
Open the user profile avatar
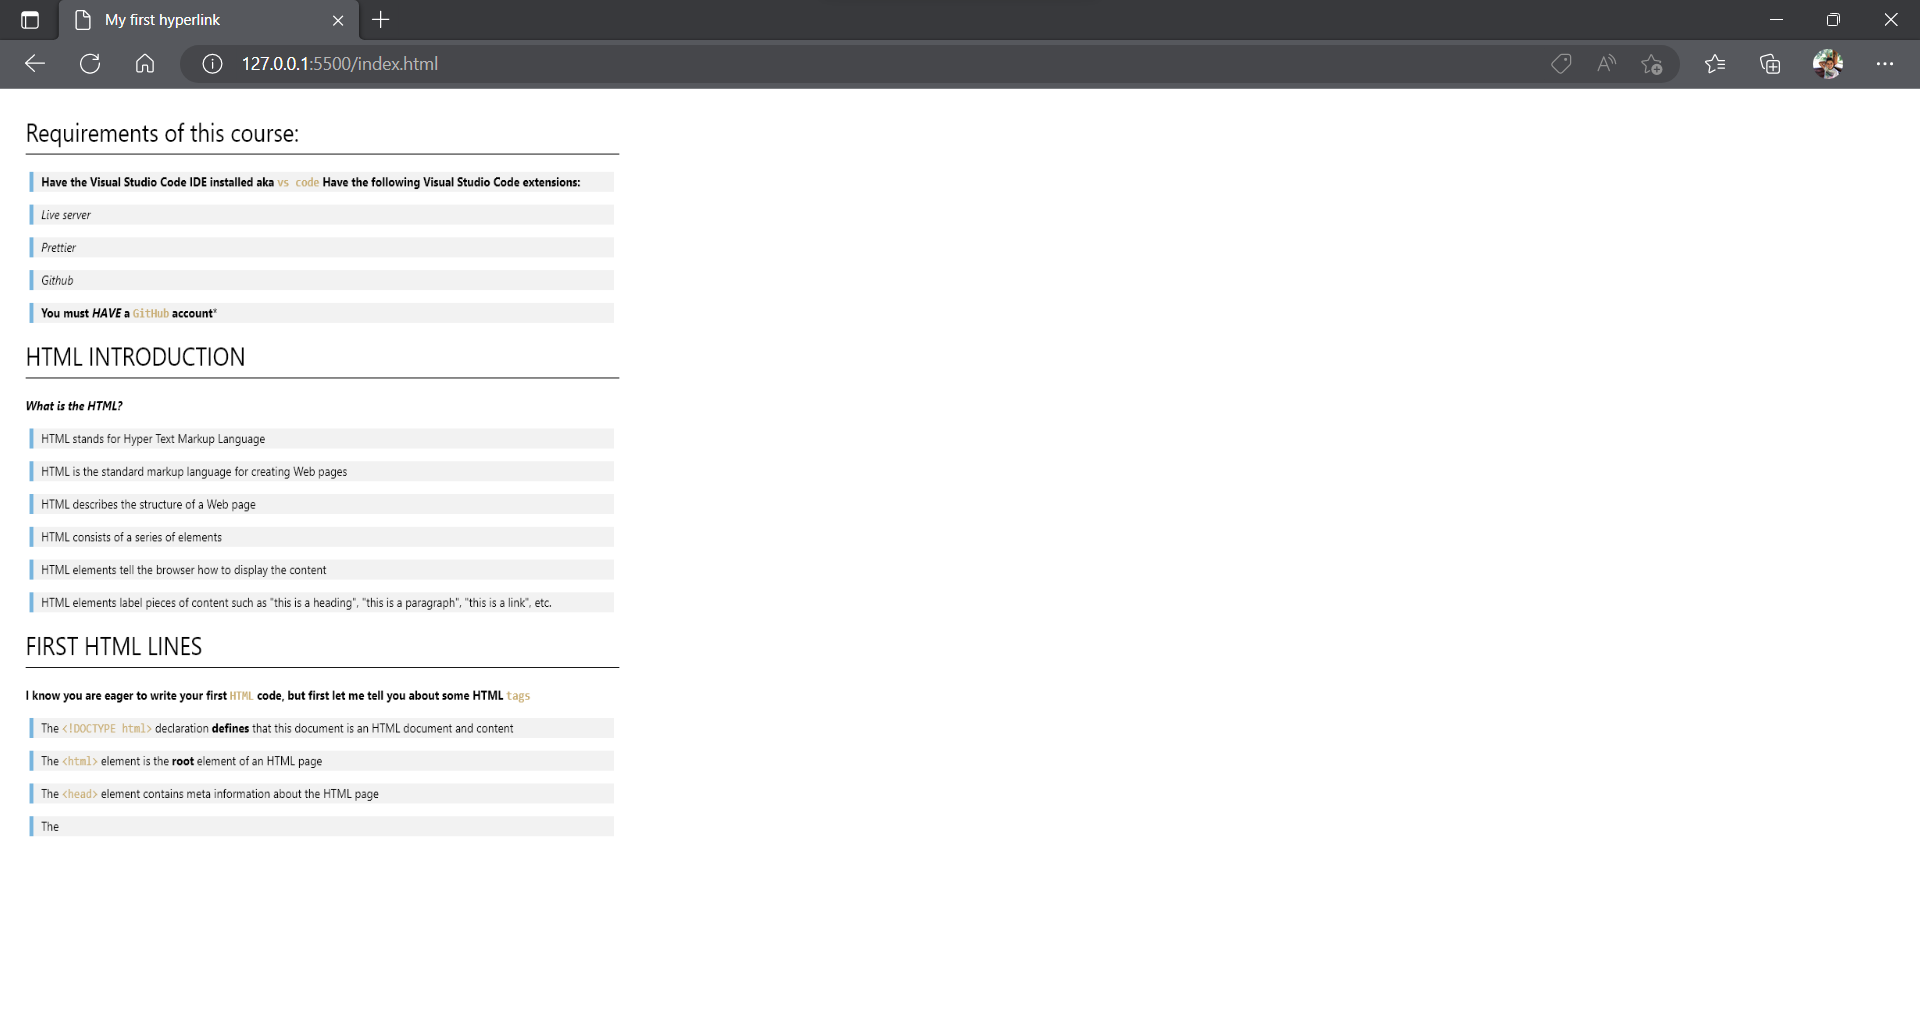coord(1828,64)
